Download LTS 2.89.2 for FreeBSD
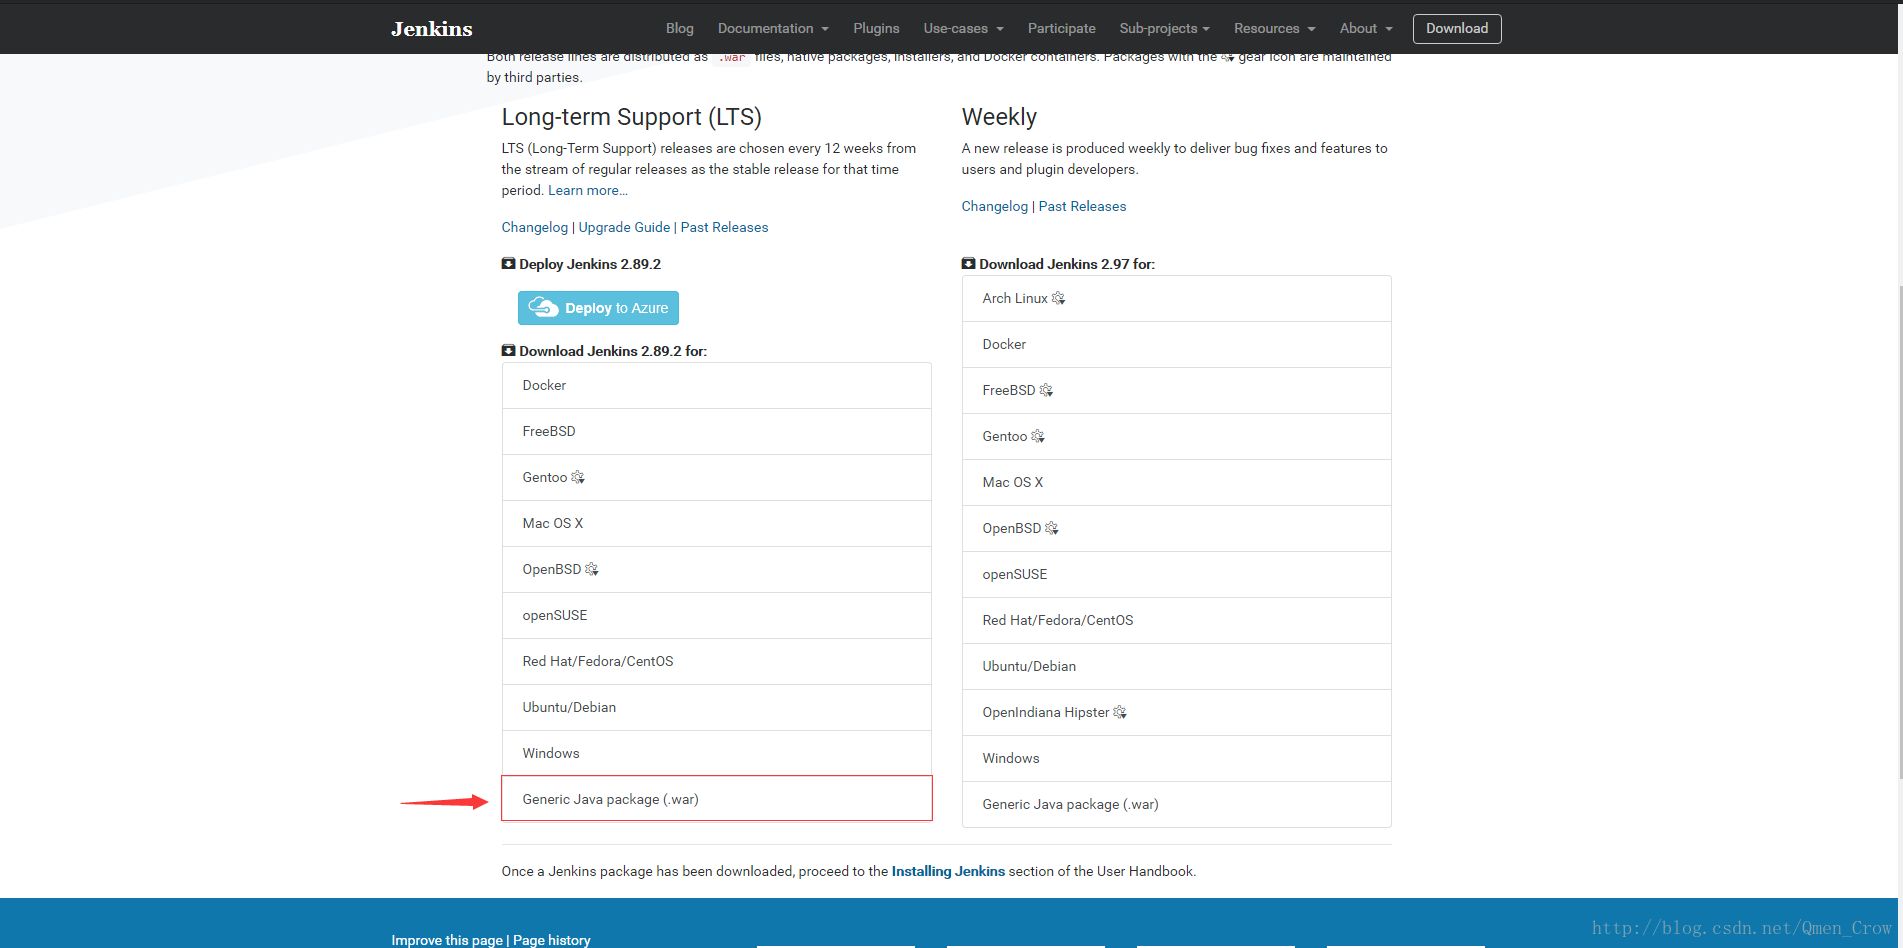Image resolution: width=1903 pixels, height=948 pixels. click(x=716, y=431)
